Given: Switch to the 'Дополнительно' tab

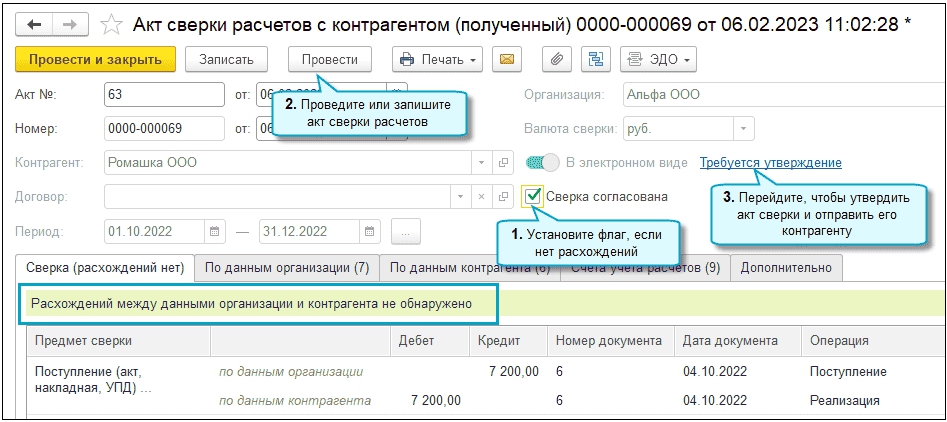Looking at the screenshot, I should click(x=786, y=268).
